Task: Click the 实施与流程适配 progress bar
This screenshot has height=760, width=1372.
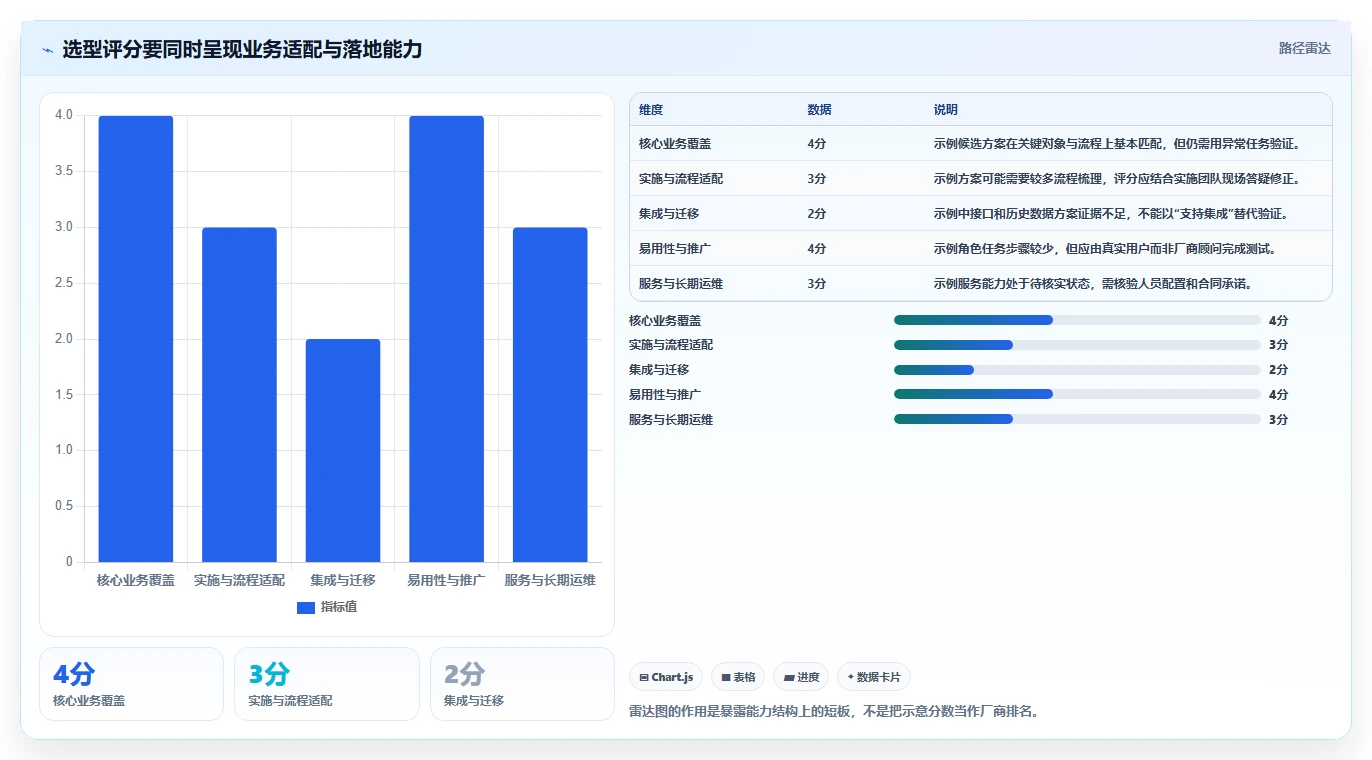Action: point(1077,345)
